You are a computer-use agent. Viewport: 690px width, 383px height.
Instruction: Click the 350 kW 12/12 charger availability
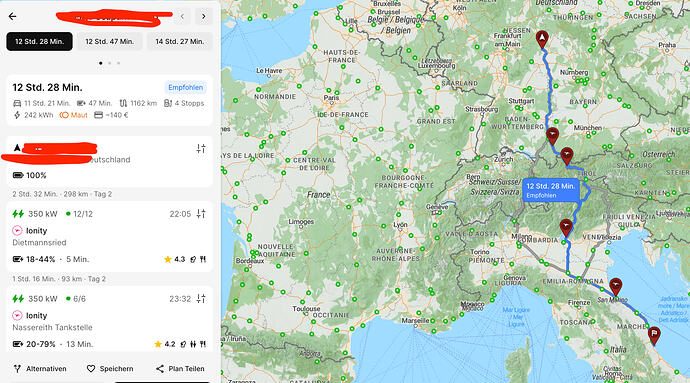pos(53,214)
